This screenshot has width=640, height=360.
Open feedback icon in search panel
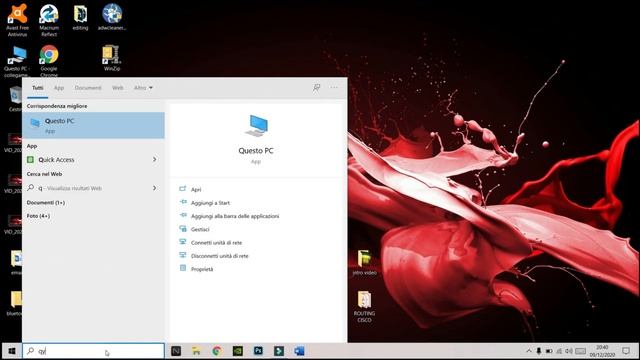[316, 87]
